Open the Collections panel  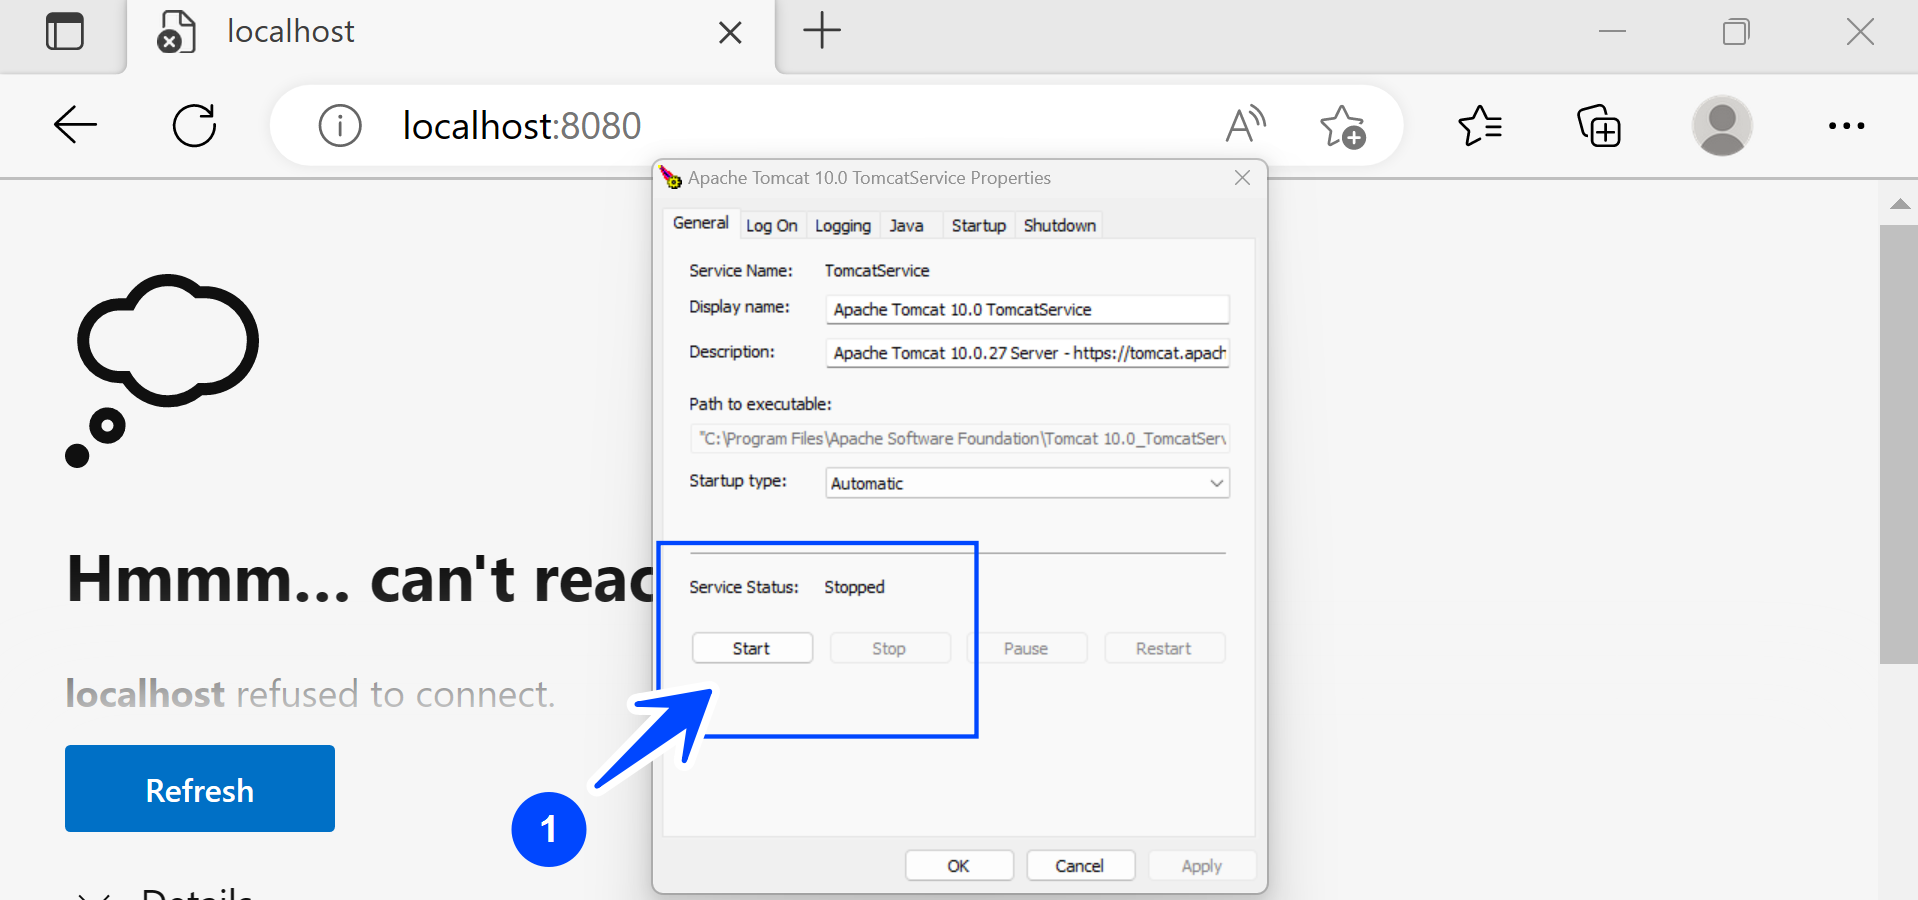tap(1599, 126)
